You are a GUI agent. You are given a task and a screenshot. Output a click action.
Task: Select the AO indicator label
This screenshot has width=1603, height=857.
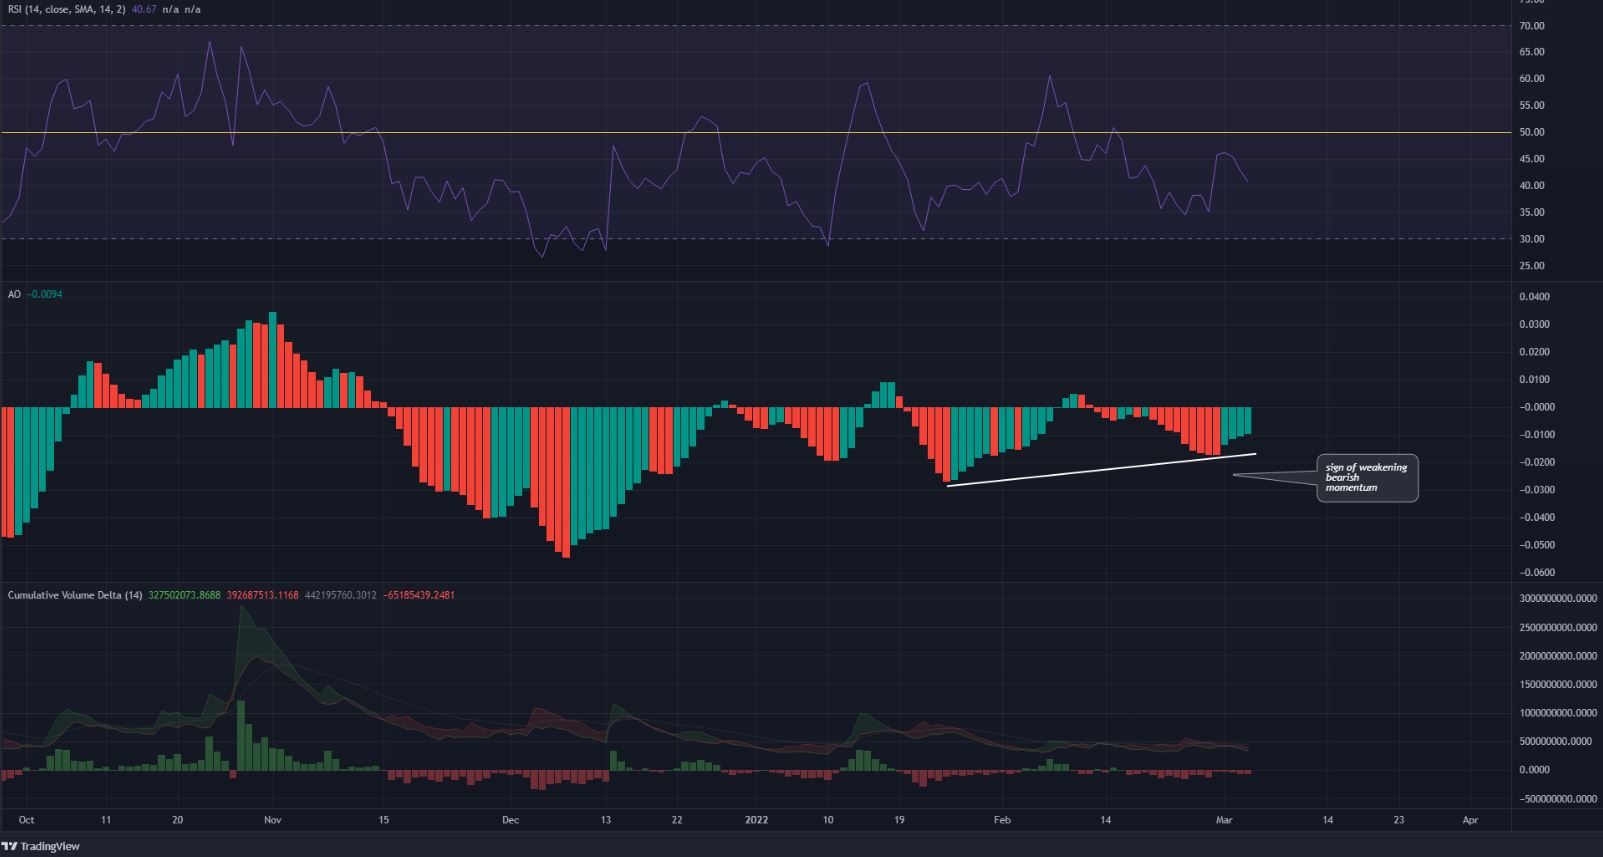(14, 295)
